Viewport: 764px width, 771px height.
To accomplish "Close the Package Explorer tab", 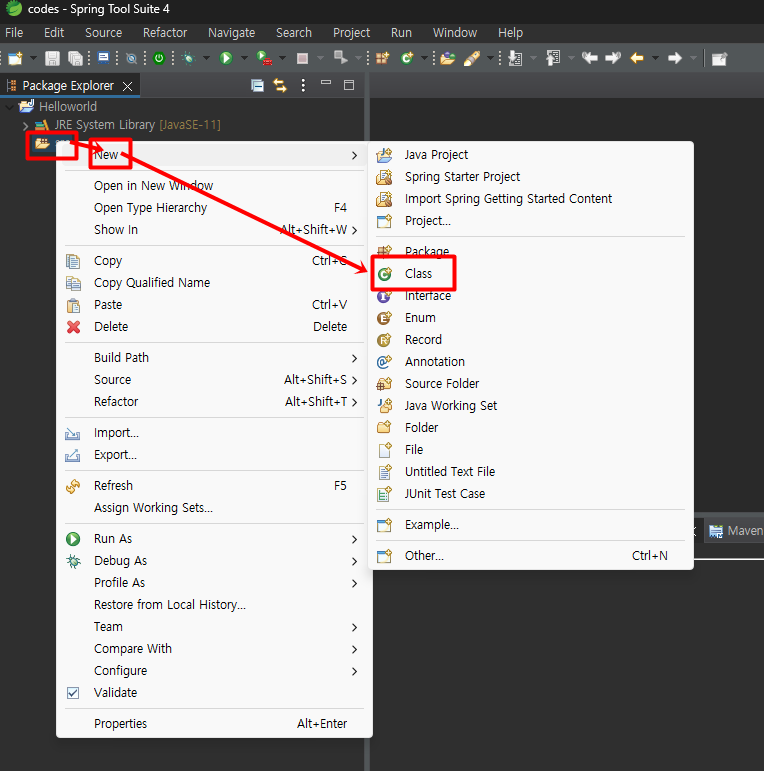I will point(127,87).
